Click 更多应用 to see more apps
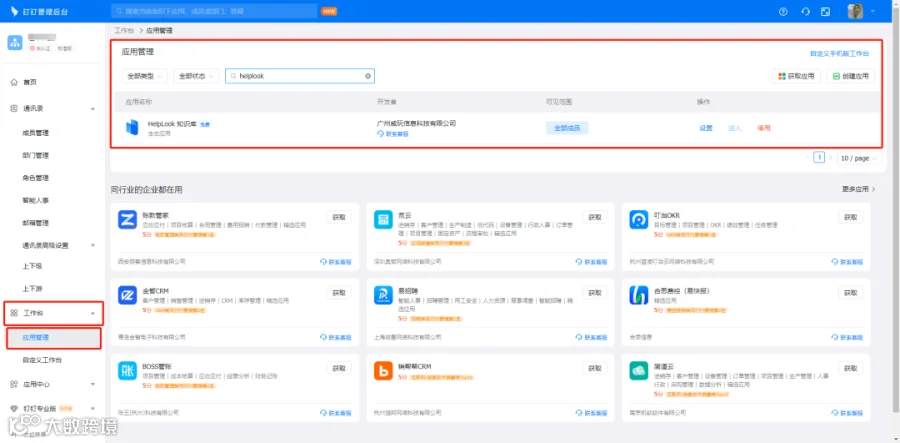Image resolution: width=900 pixels, height=443 pixels. point(858,189)
